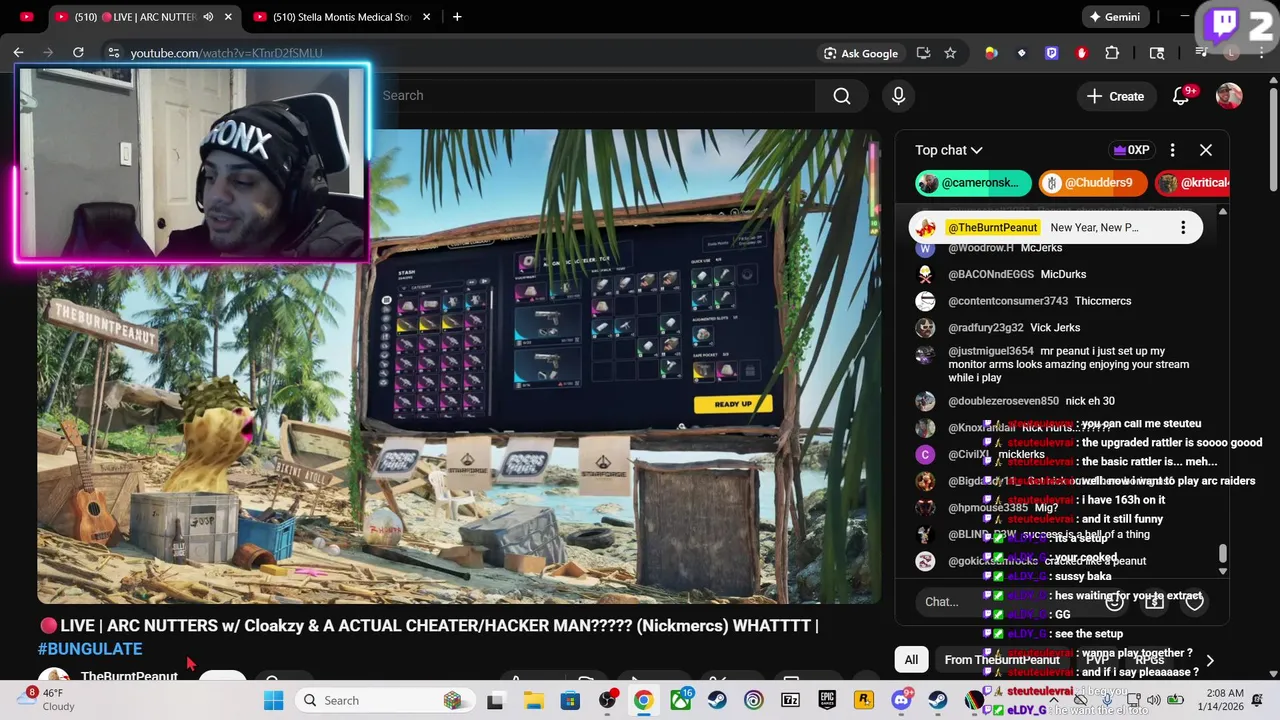1280x720 pixels.
Task: Open the Chrome three-dot menu
Action: (x=1262, y=53)
